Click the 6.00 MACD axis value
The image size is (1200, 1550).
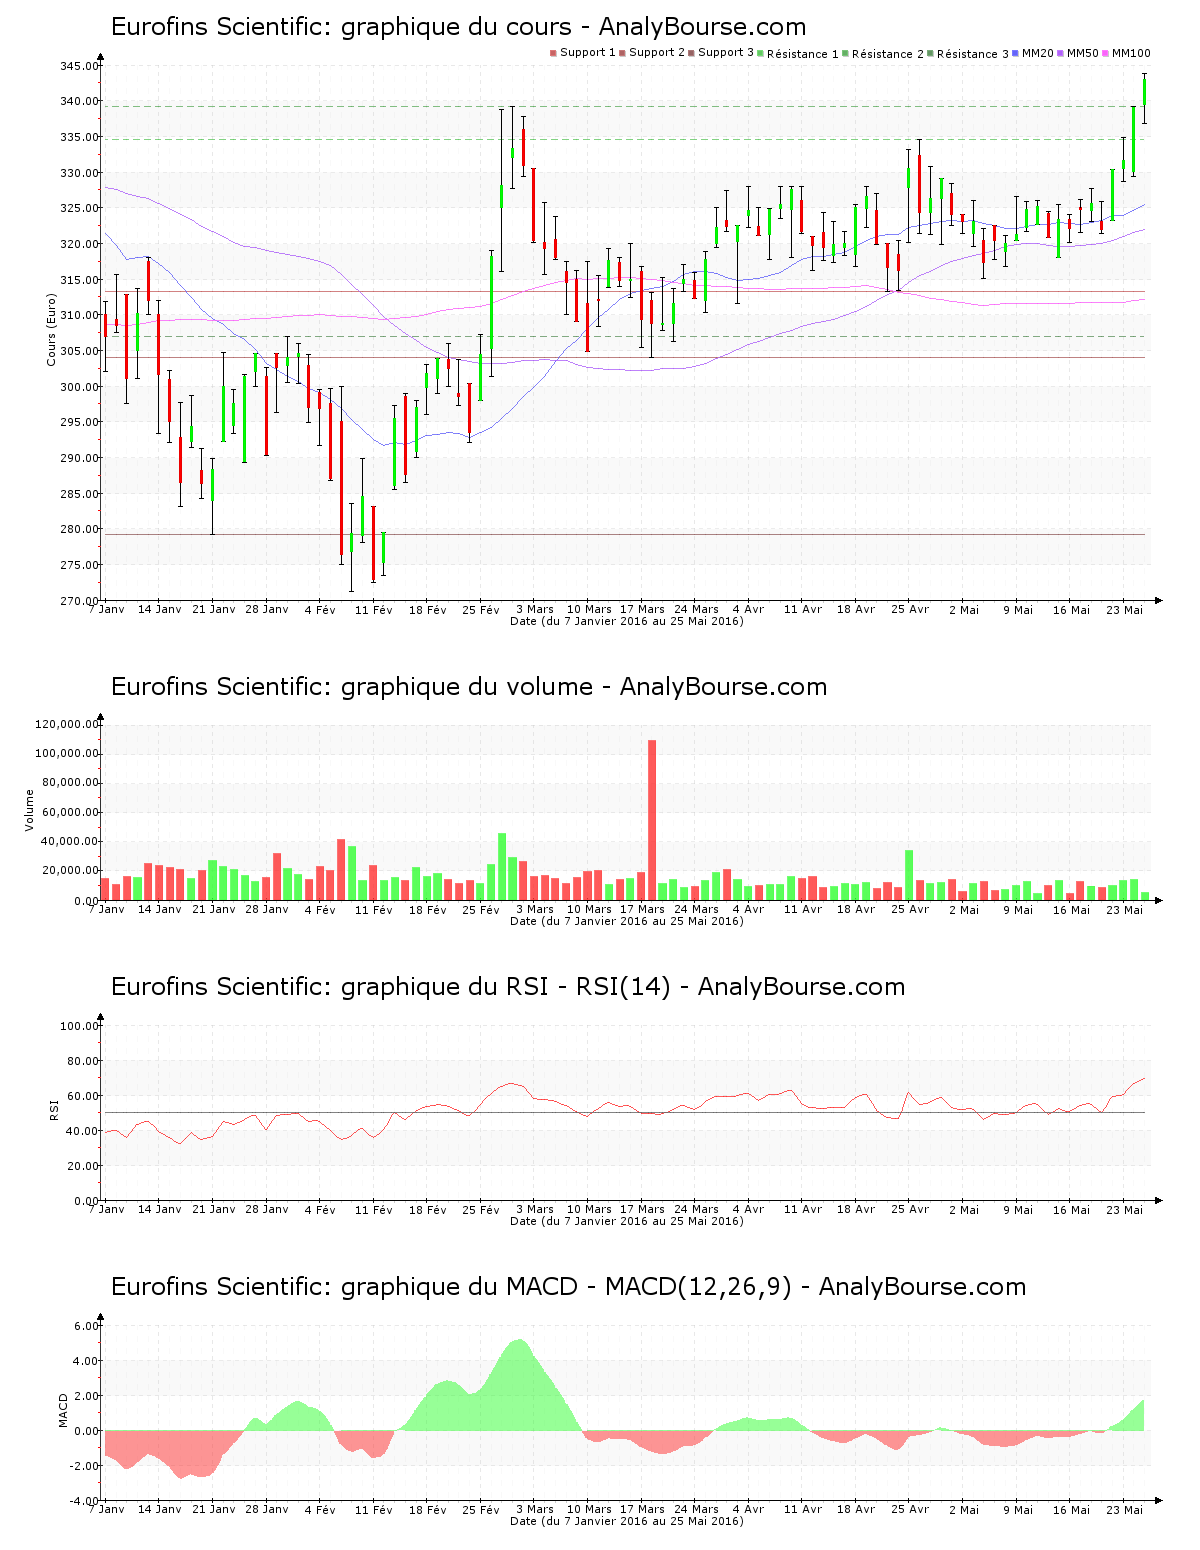86,1326
